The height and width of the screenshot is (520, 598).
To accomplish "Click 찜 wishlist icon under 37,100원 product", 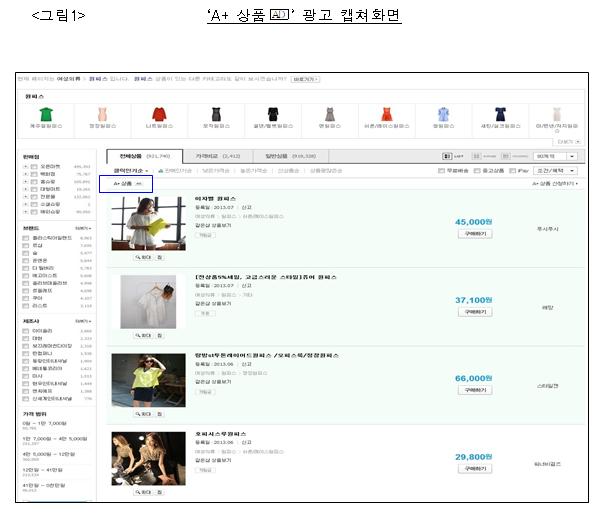I will tap(160, 336).
